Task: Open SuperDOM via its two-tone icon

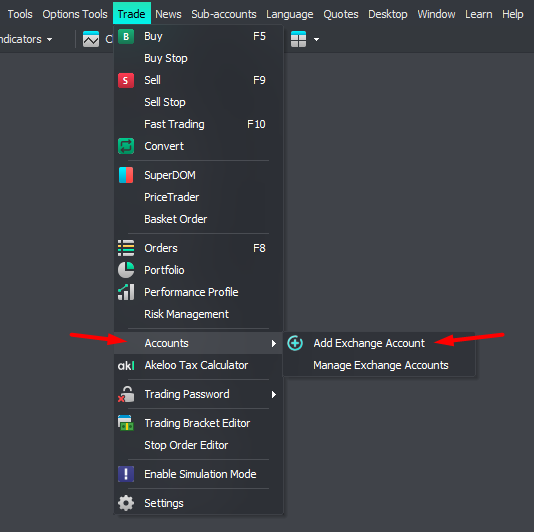Action: tap(126, 175)
